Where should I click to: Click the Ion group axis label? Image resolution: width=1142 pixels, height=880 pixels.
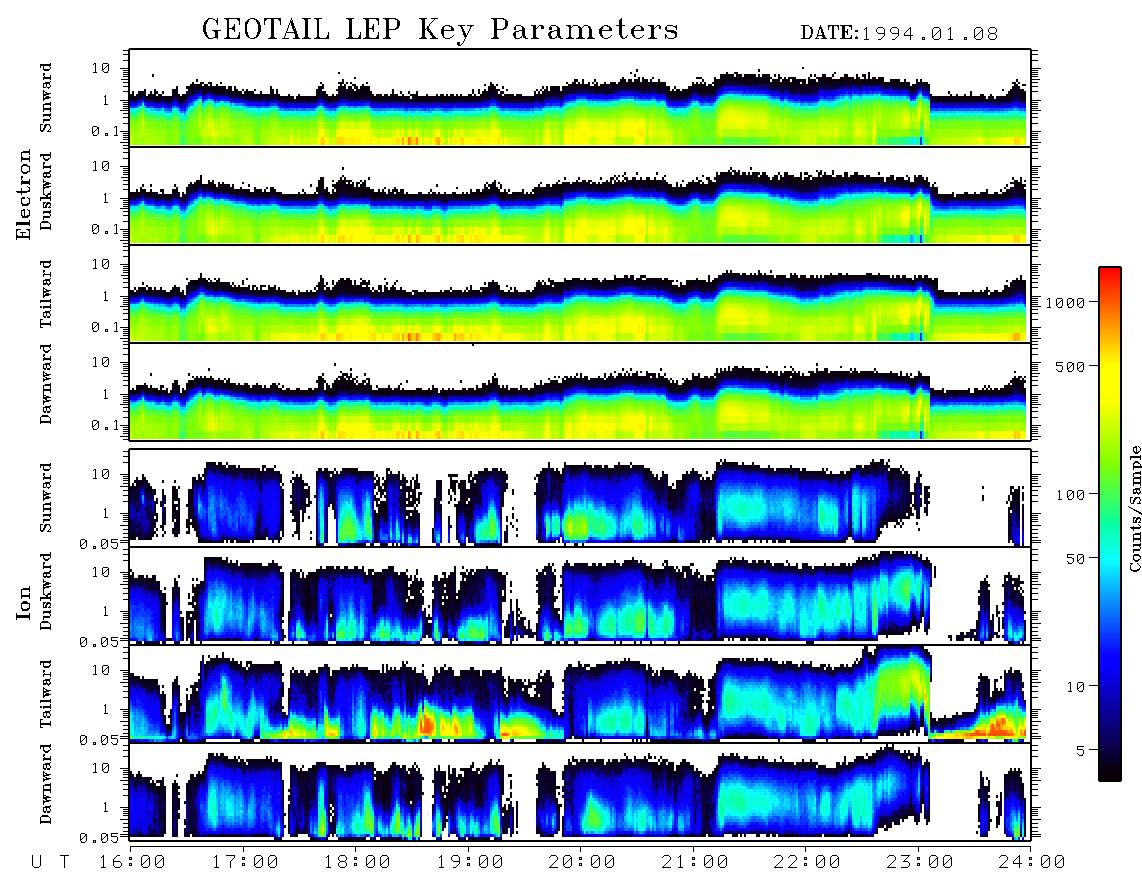pyautogui.click(x=24, y=602)
